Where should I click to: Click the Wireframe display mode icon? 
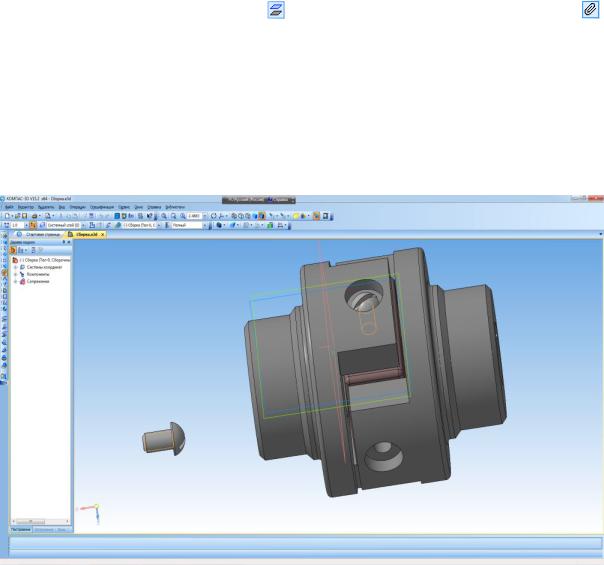pyautogui.click(x=234, y=216)
